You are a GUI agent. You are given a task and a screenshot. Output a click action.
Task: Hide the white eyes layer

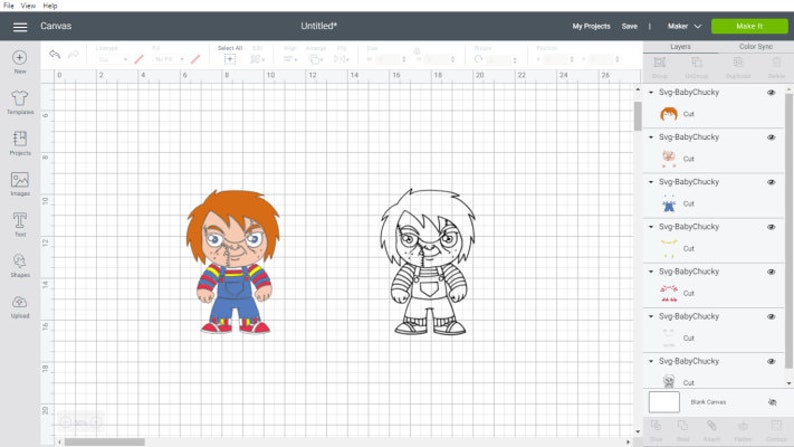(x=771, y=316)
